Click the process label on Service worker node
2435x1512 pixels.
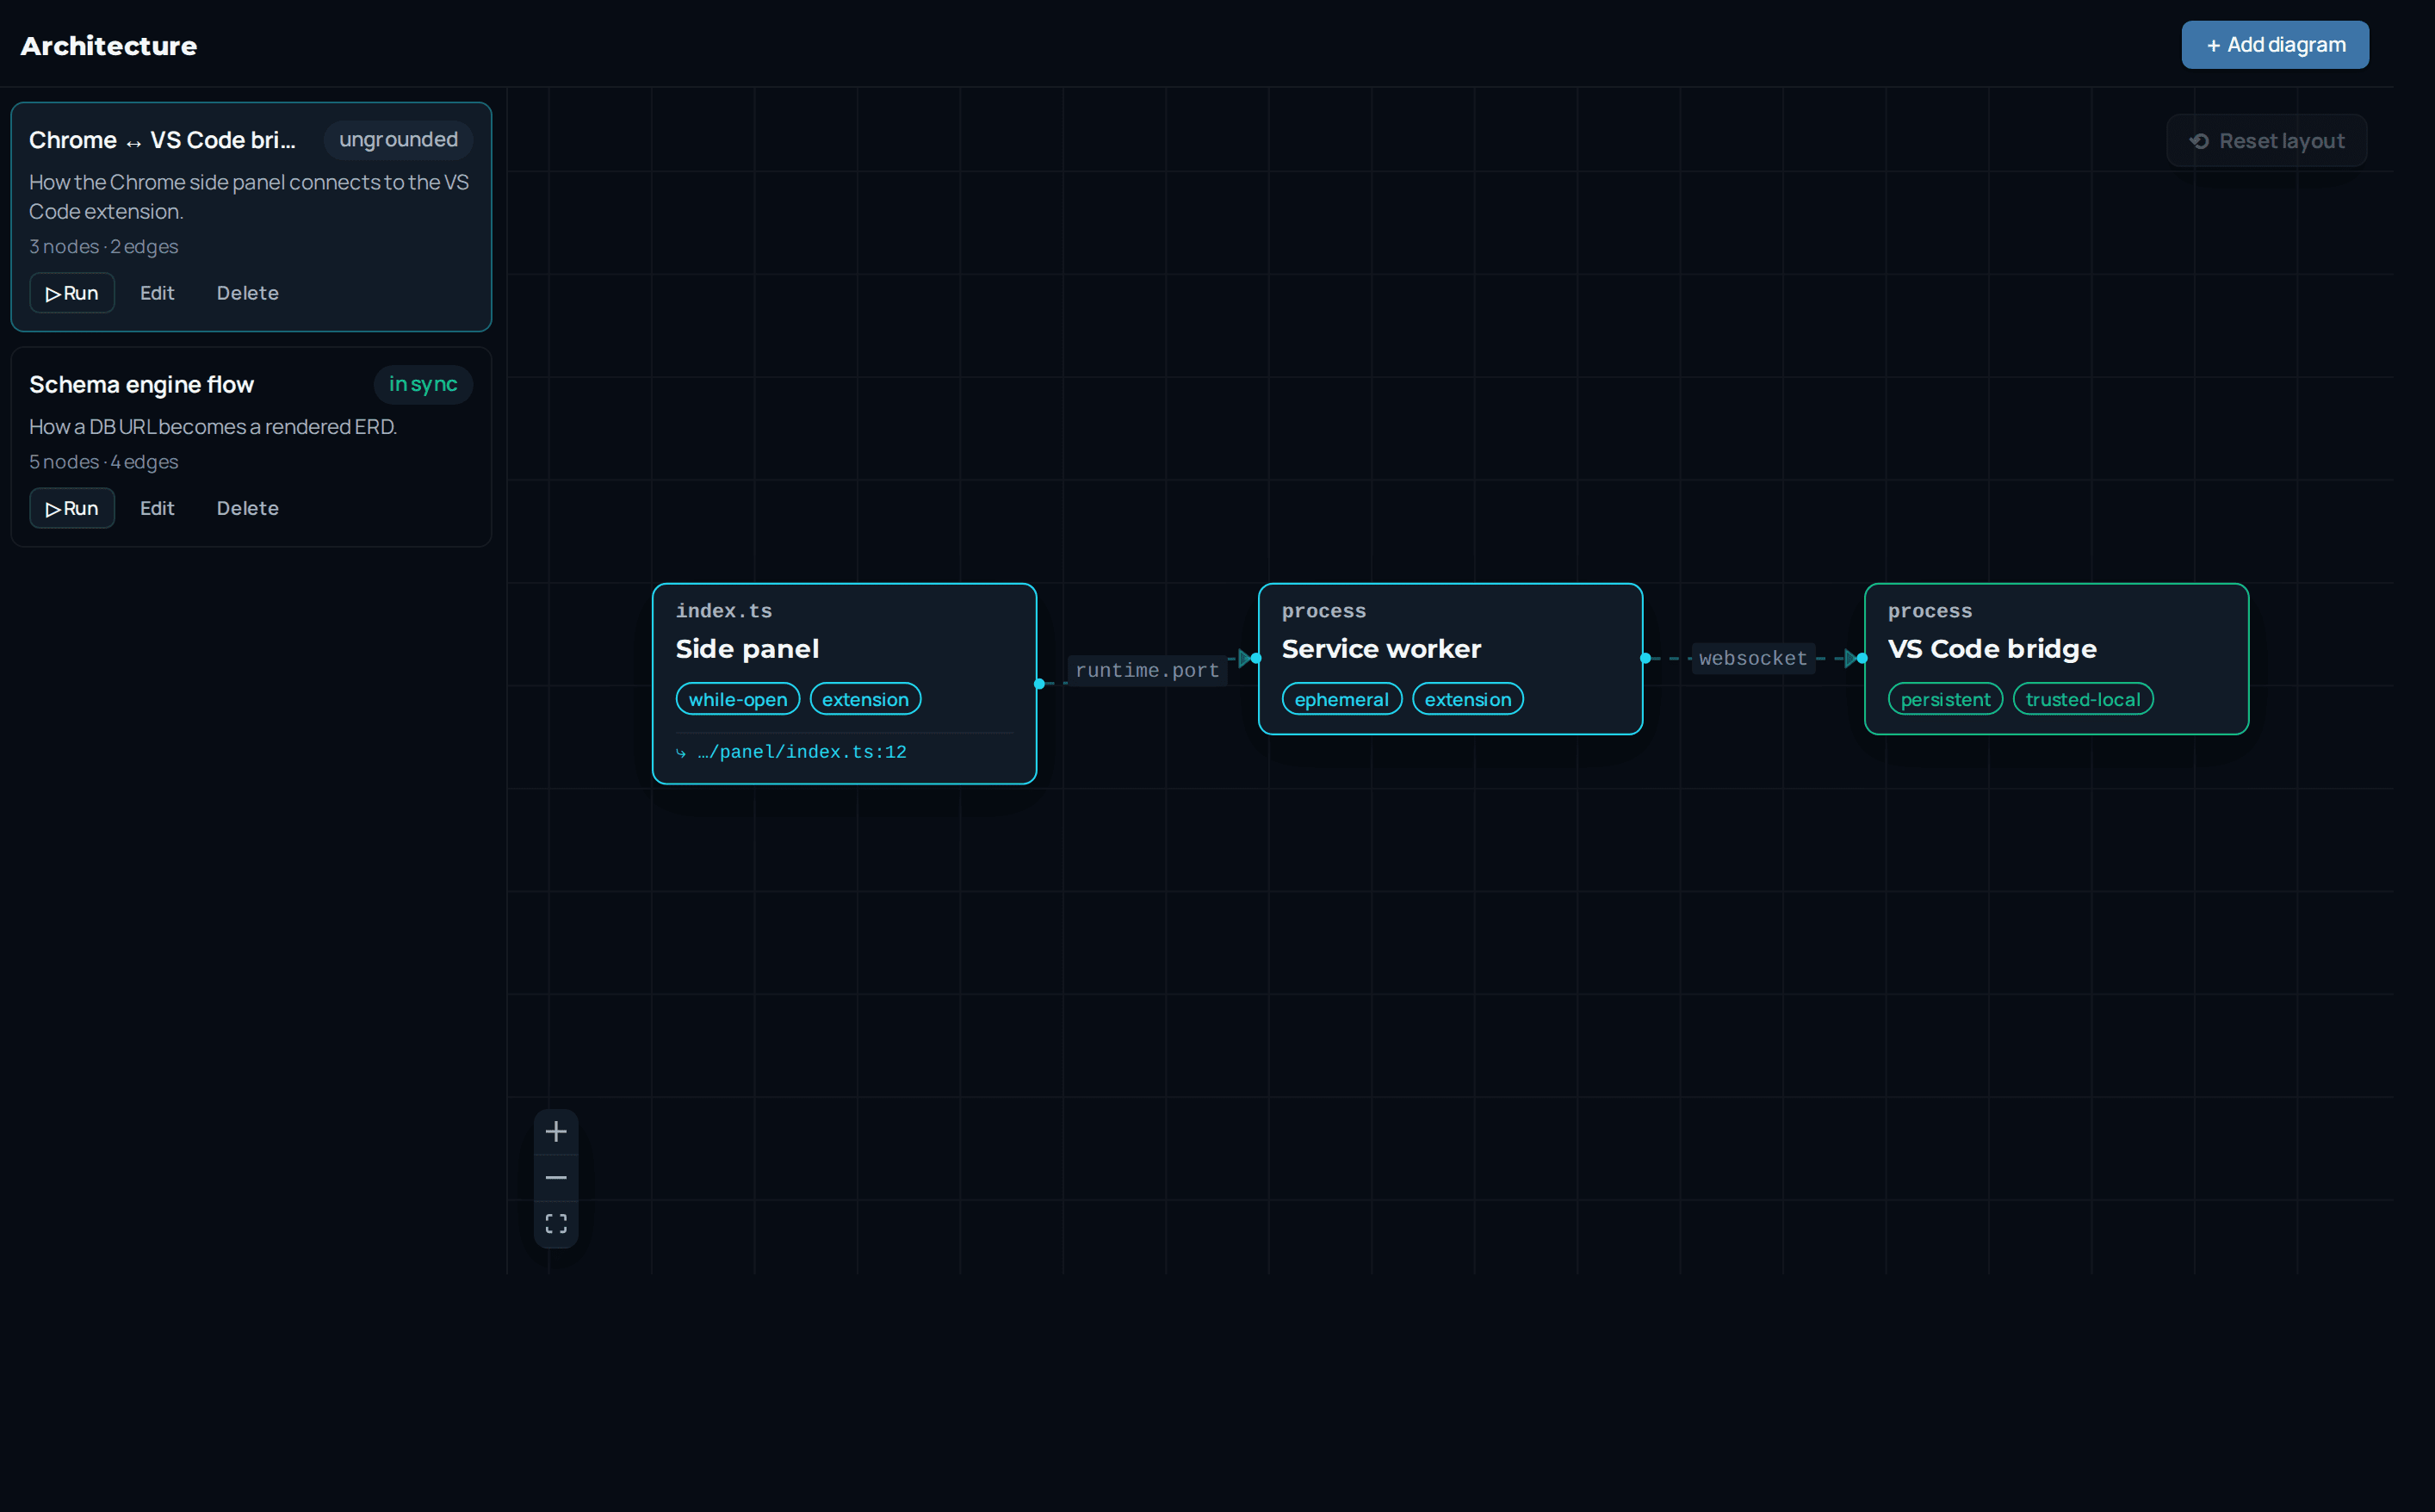point(1324,611)
